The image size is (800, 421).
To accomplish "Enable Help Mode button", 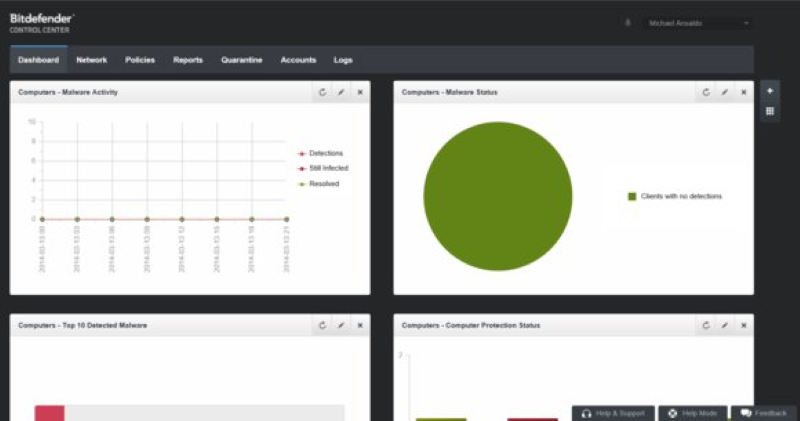I will tap(693, 413).
